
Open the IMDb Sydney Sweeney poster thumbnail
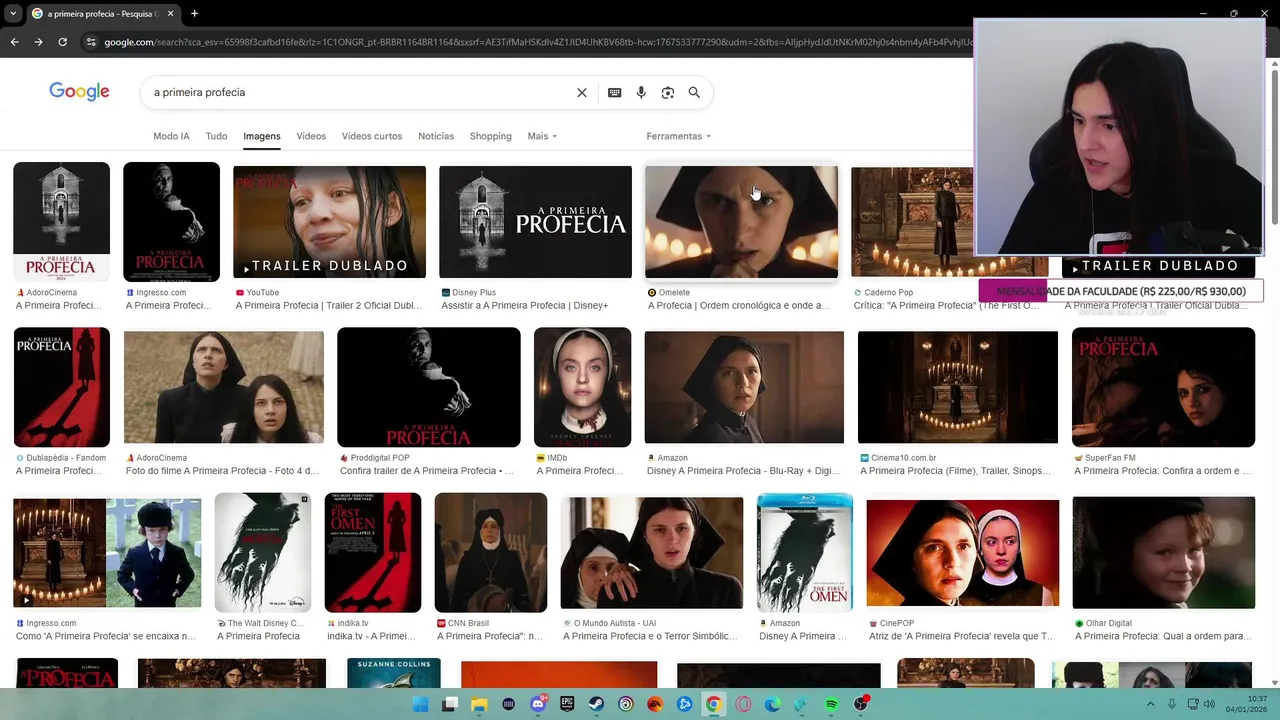(582, 387)
